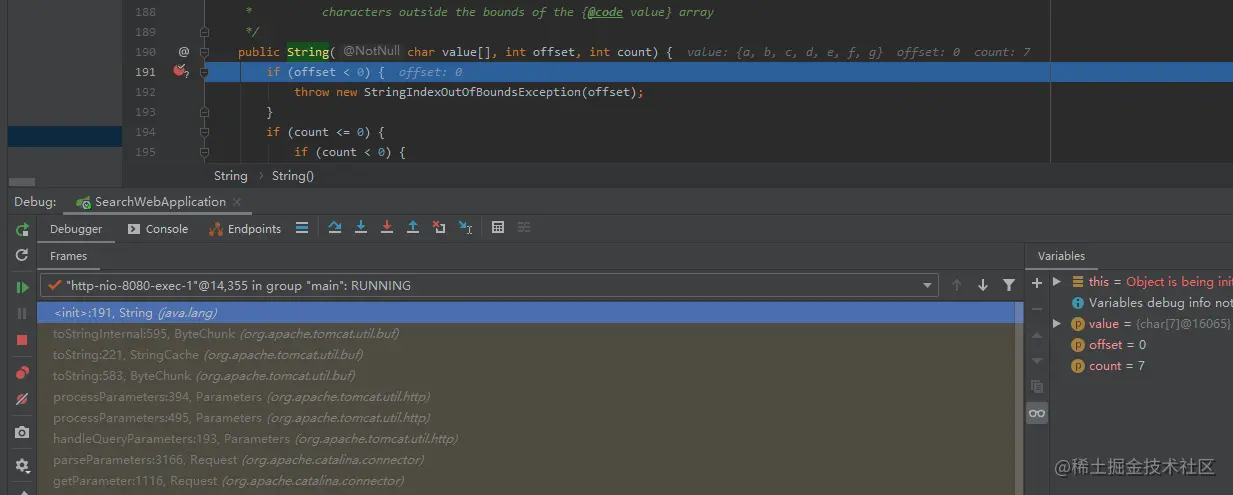Image resolution: width=1233 pixels, height=495 pixels.
Task: Select frame getParameter:1116, Request
Action: [527, 481]
